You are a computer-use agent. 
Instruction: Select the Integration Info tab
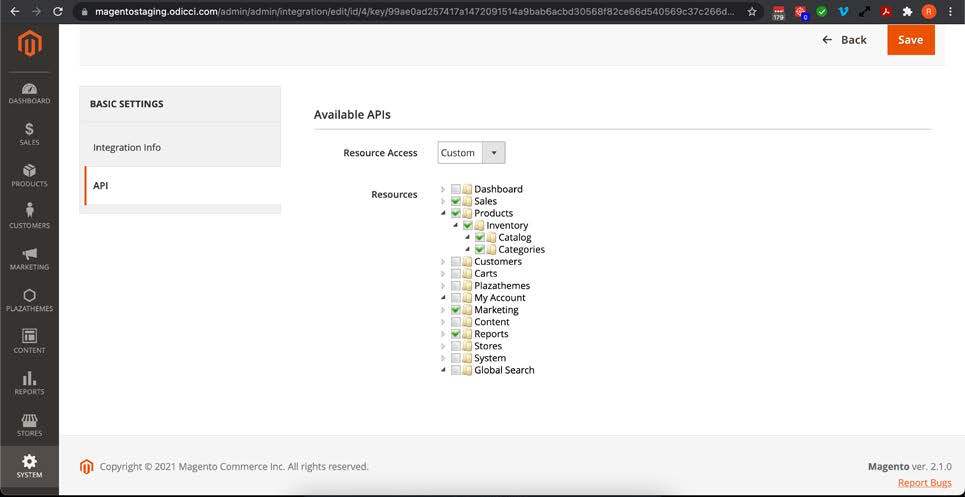pos(127,147)
